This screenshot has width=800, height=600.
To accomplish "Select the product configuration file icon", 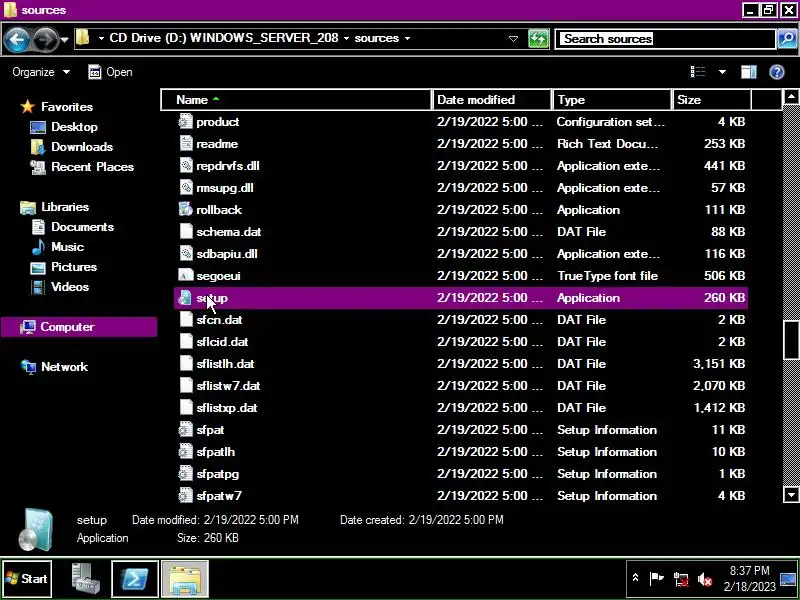I will point(186,121).
